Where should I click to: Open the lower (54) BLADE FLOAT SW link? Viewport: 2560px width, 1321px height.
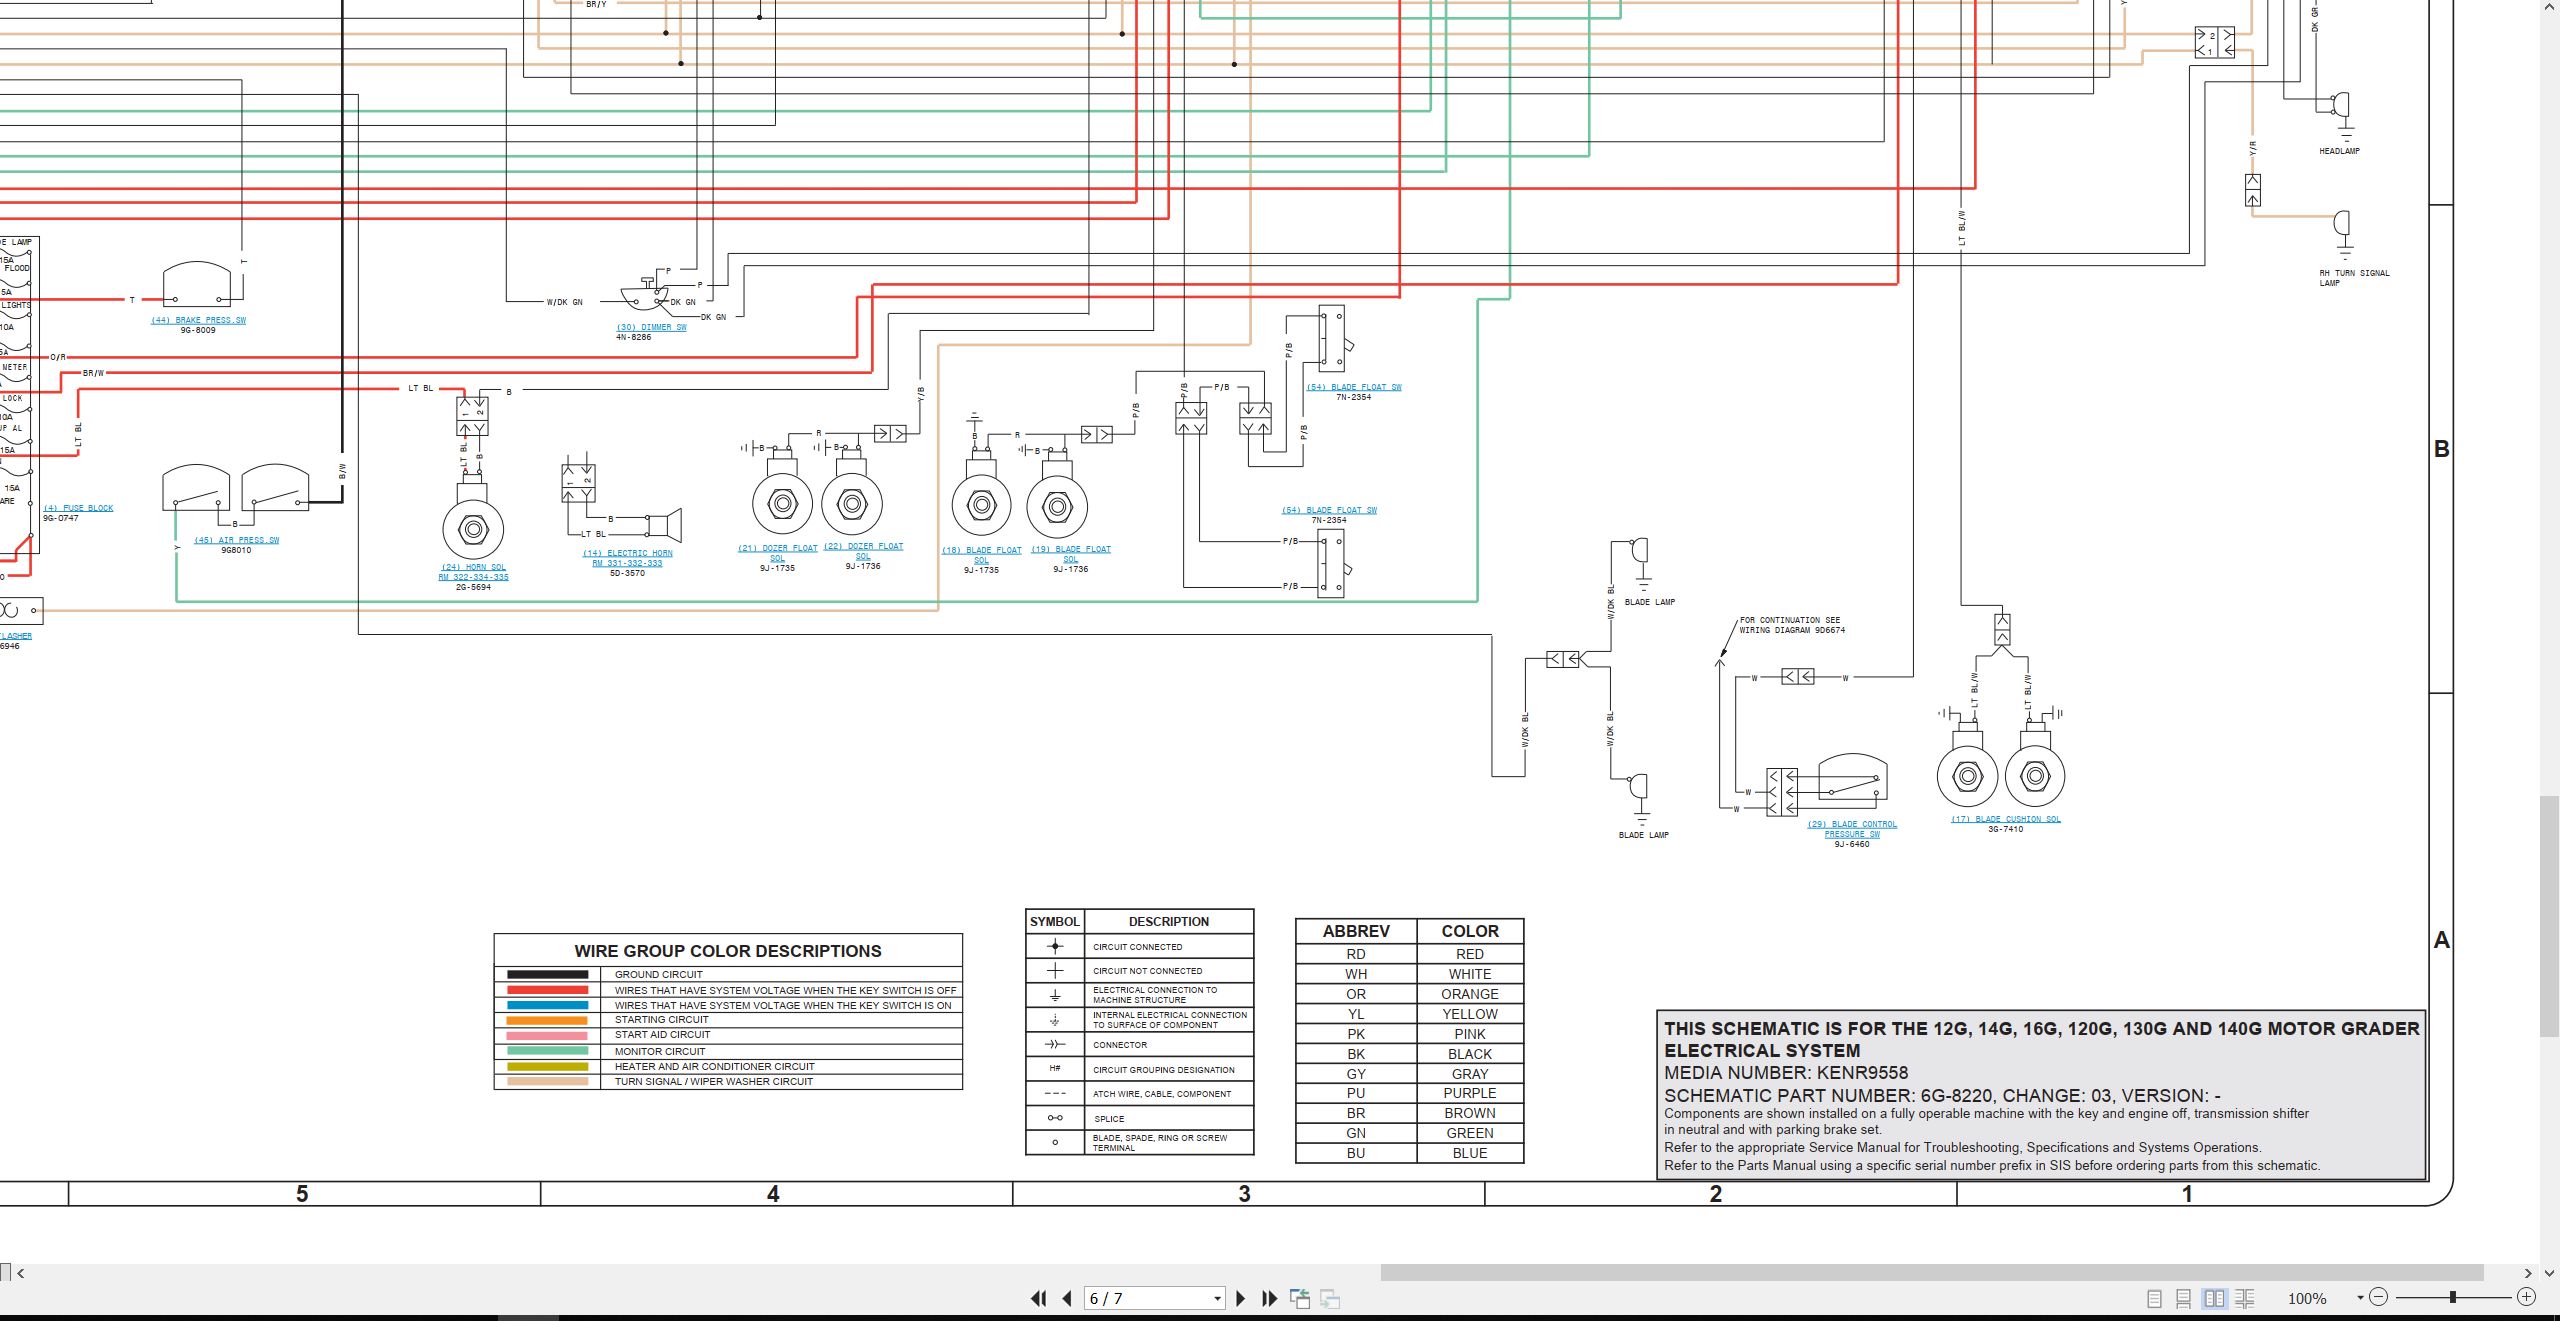pos(1329,510)
